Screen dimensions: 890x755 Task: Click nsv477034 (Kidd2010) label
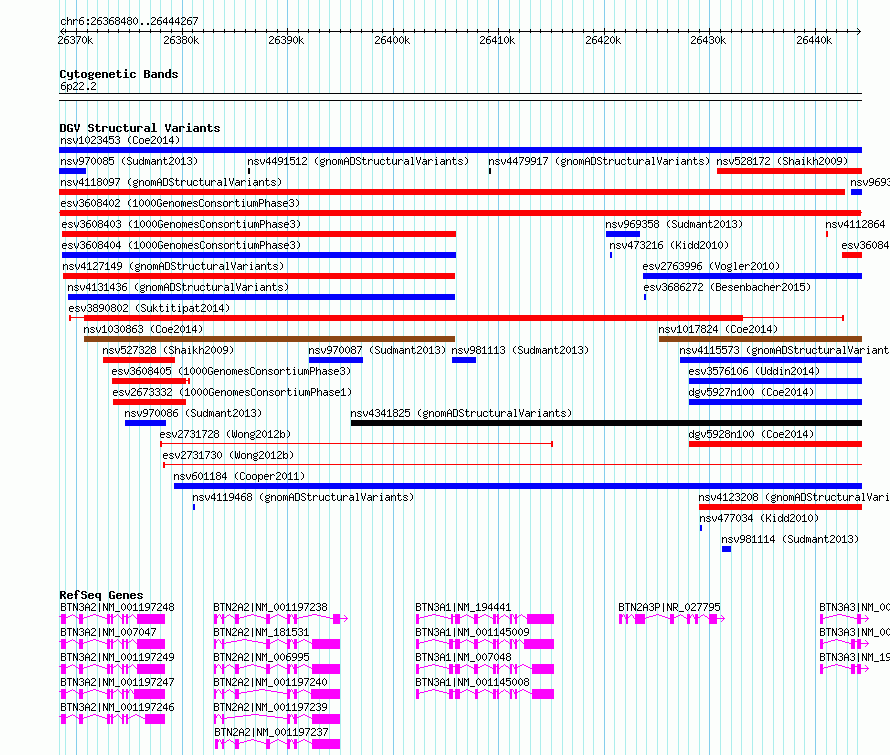click(759, 518)
